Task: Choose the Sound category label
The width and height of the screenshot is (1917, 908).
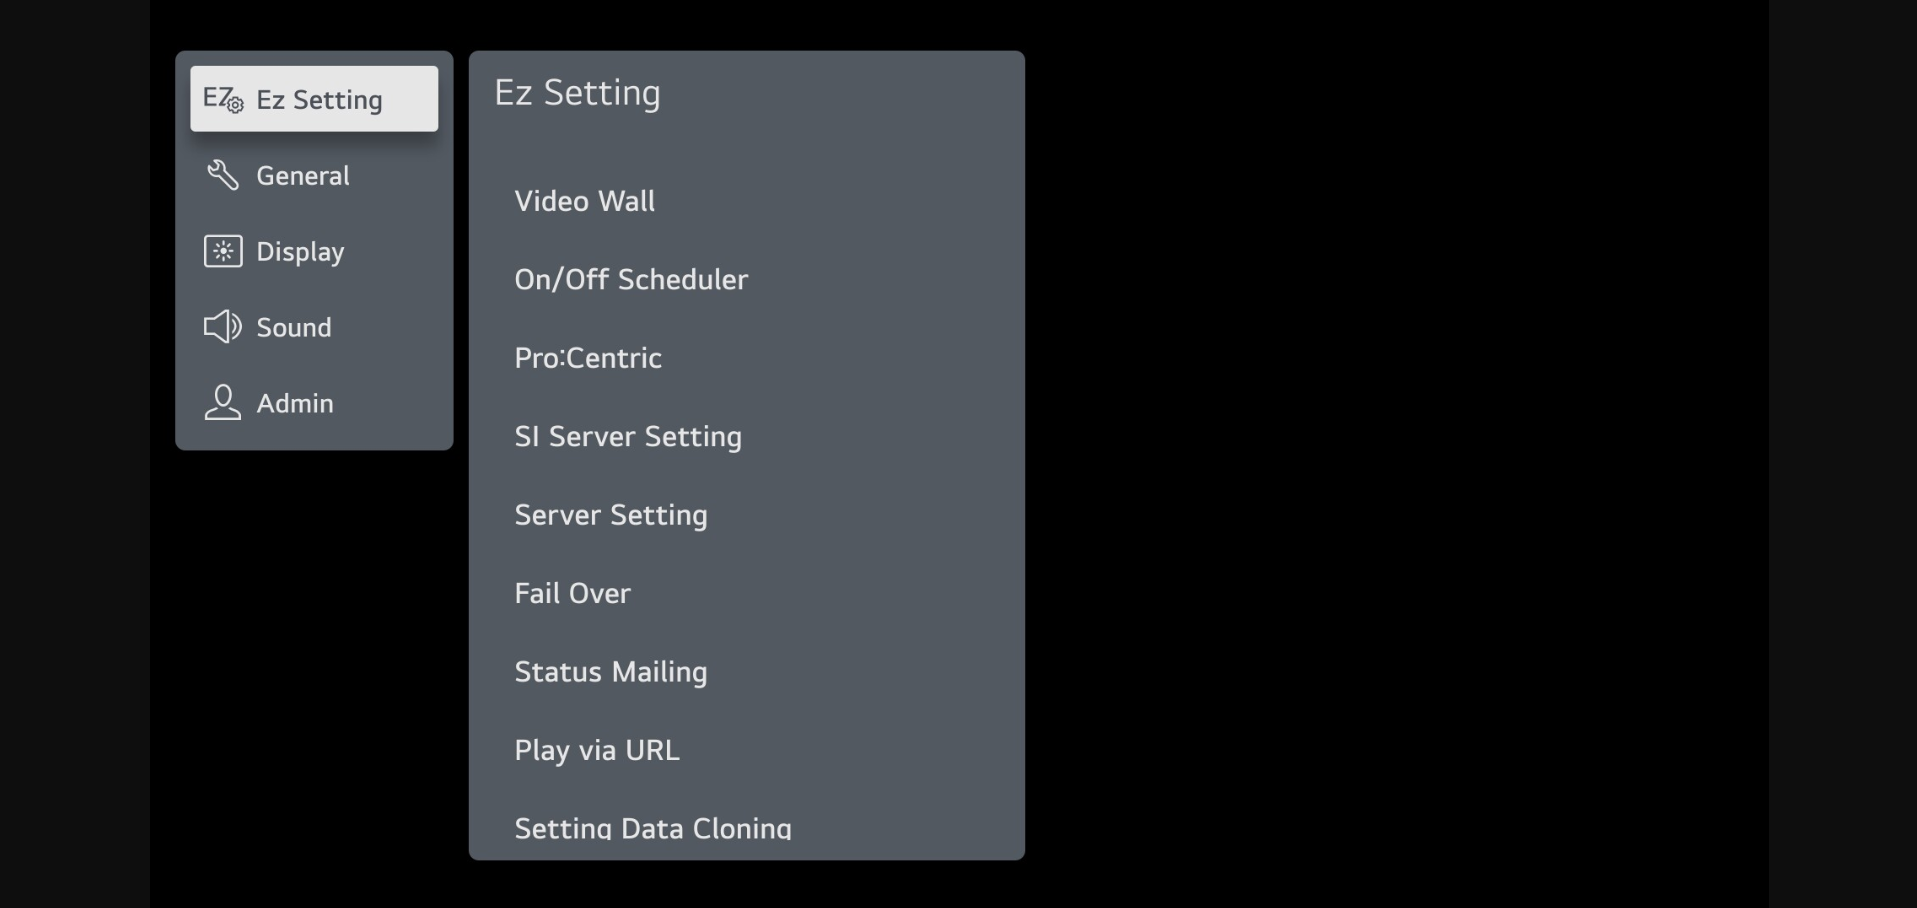Action: coord(294,328)
